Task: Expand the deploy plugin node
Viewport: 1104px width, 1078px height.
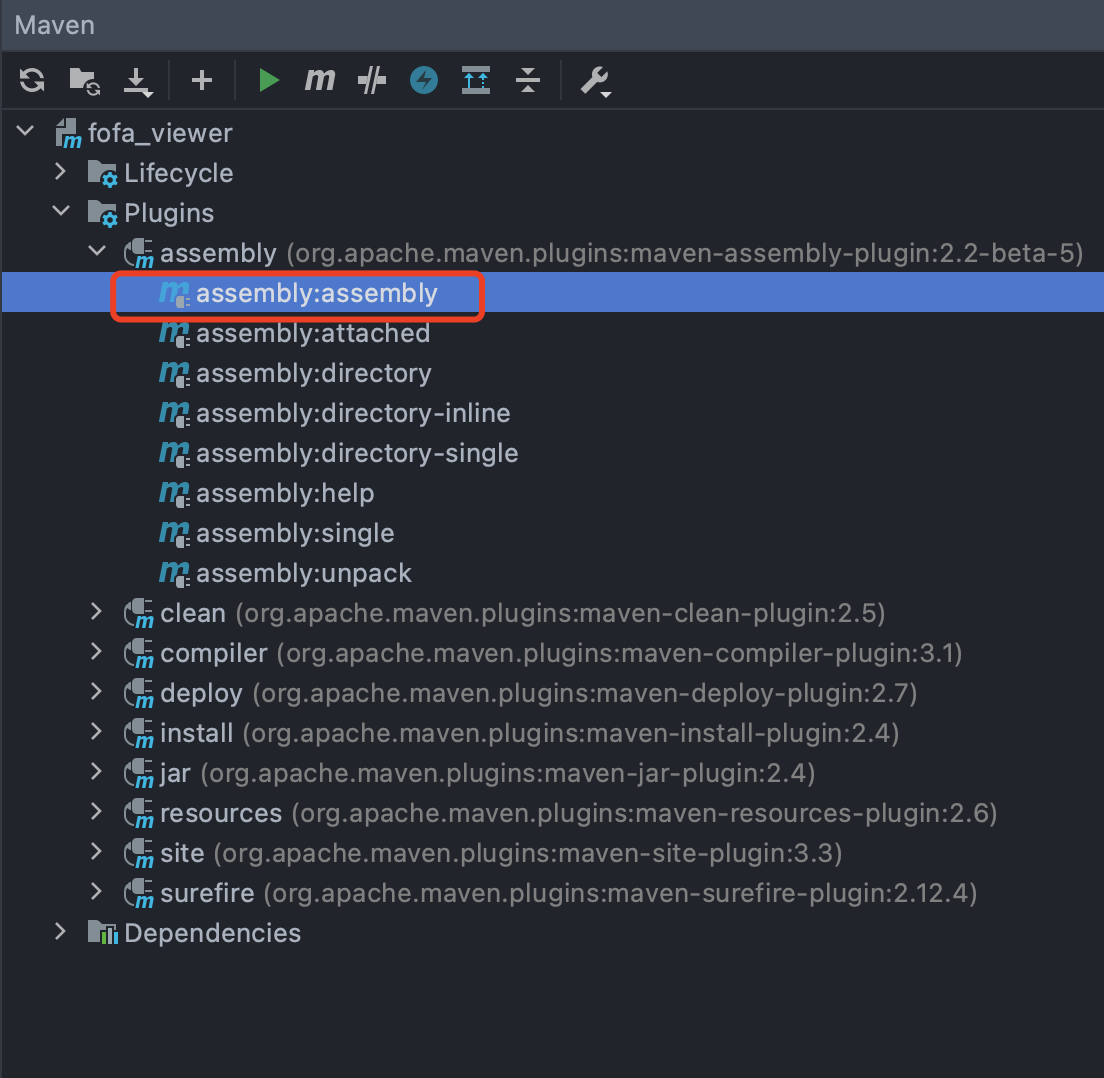Action: (96, 692)
